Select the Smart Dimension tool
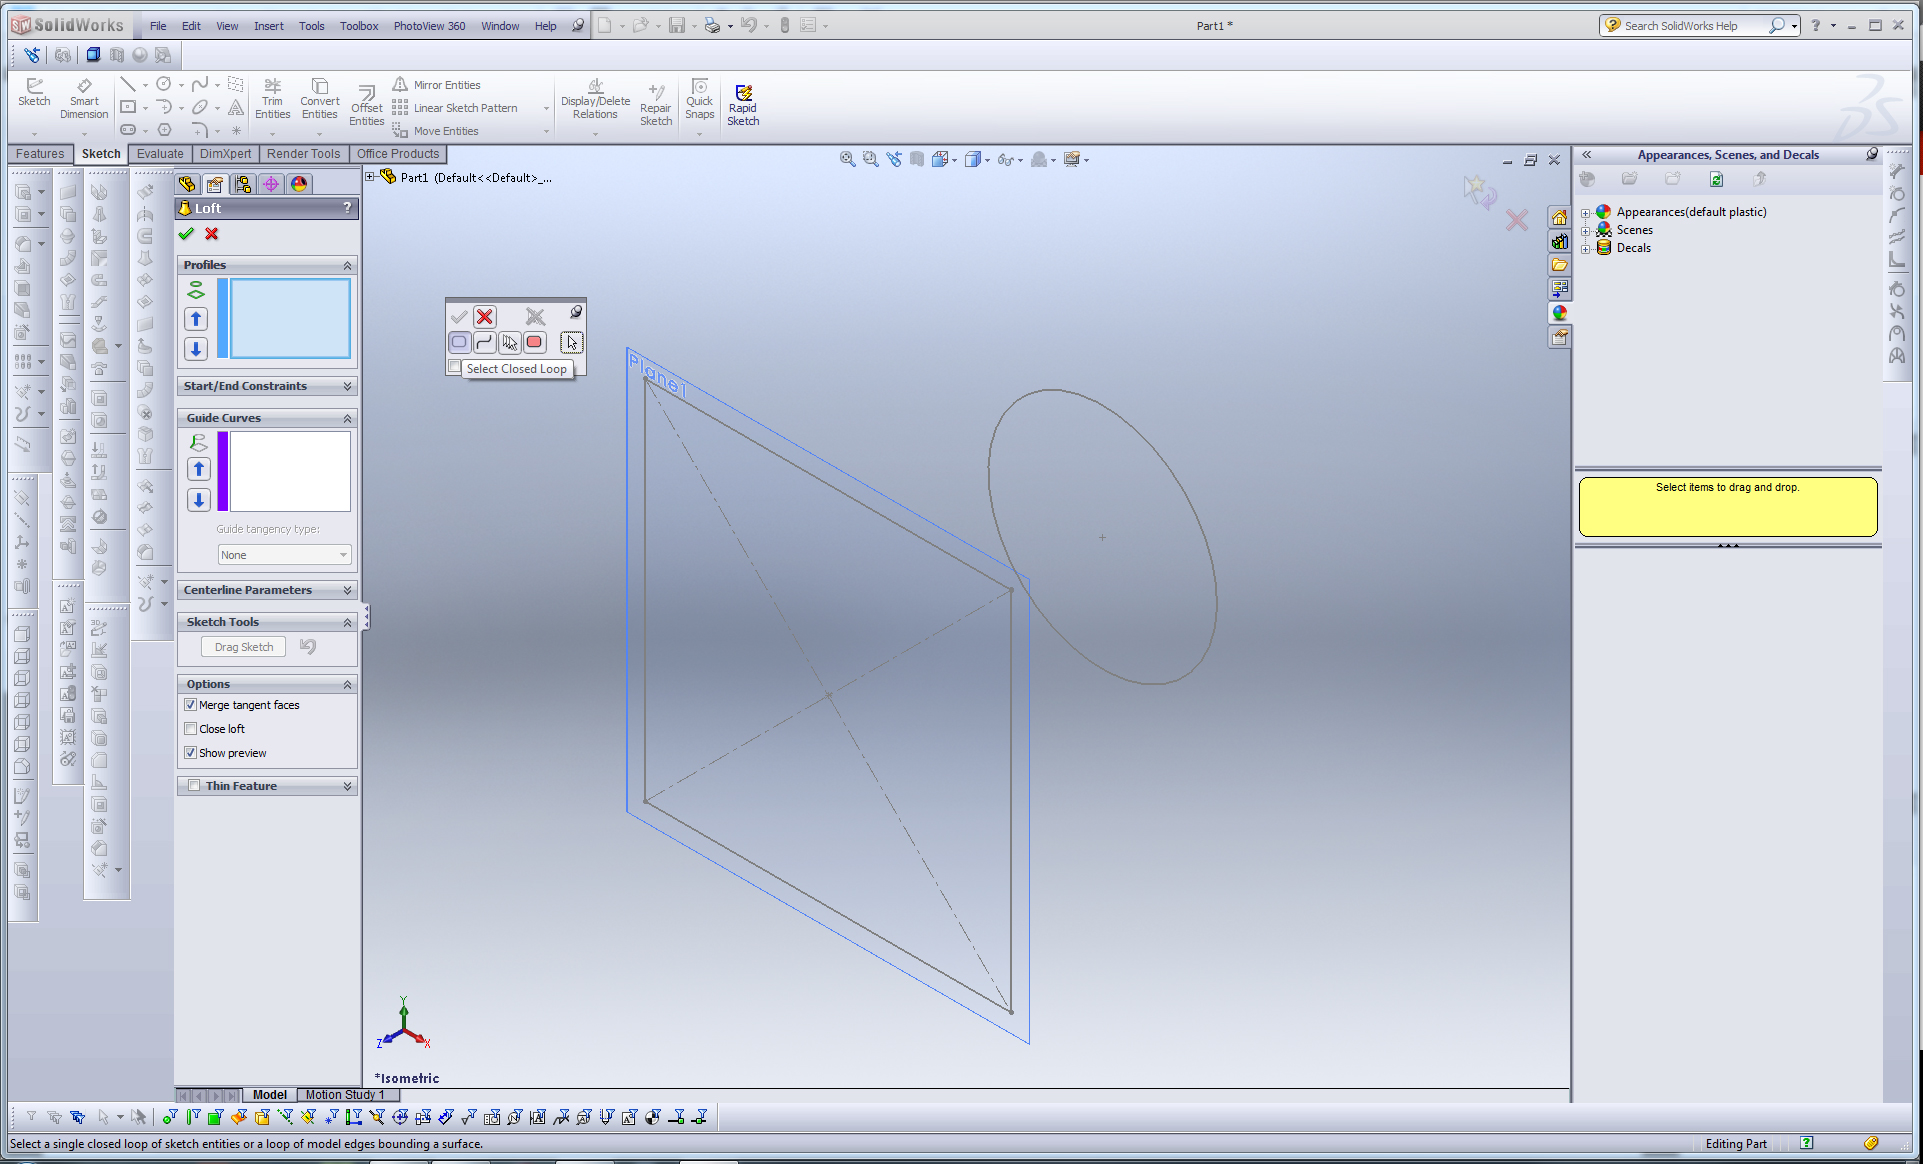Image resolution: width=1923 pixels, height=1164 pixels. click(x=84, y=99)
